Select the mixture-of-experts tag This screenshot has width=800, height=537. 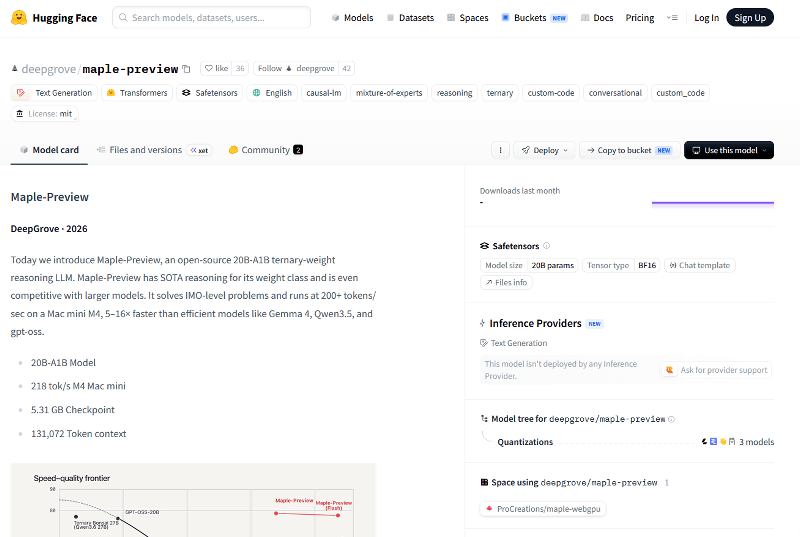[389, 93]
